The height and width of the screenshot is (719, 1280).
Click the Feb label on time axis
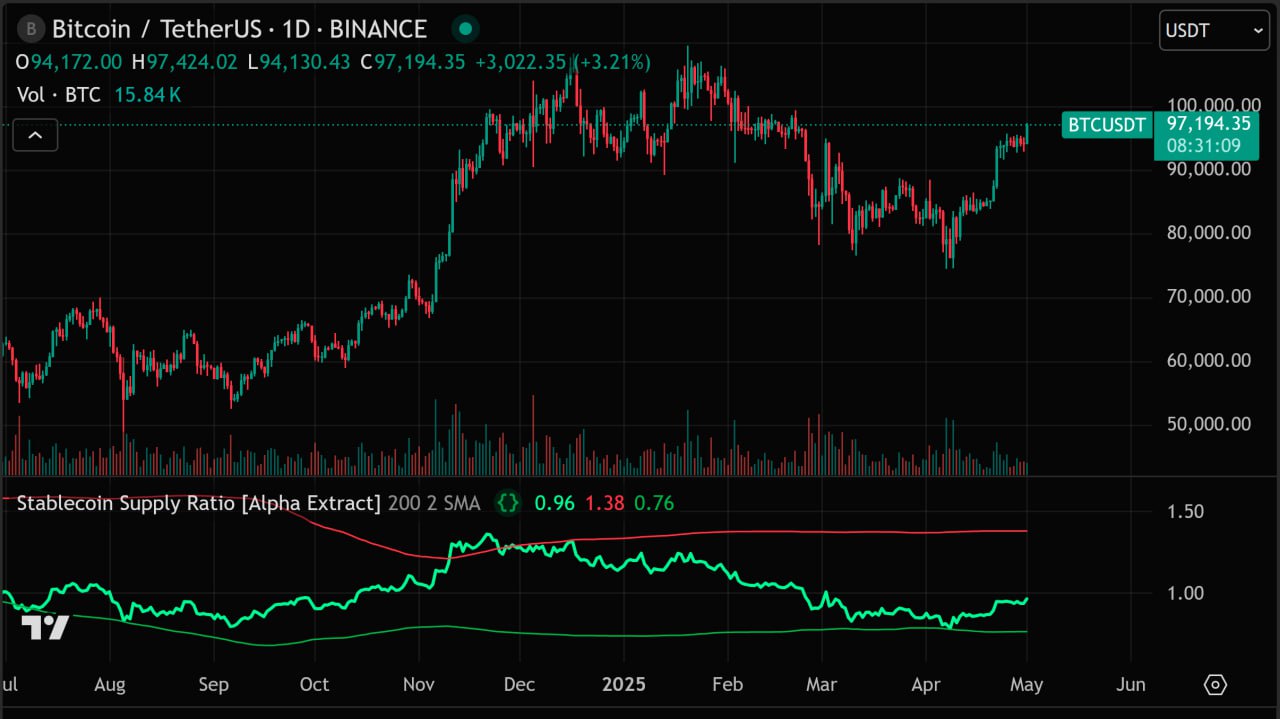coord(727,685)
